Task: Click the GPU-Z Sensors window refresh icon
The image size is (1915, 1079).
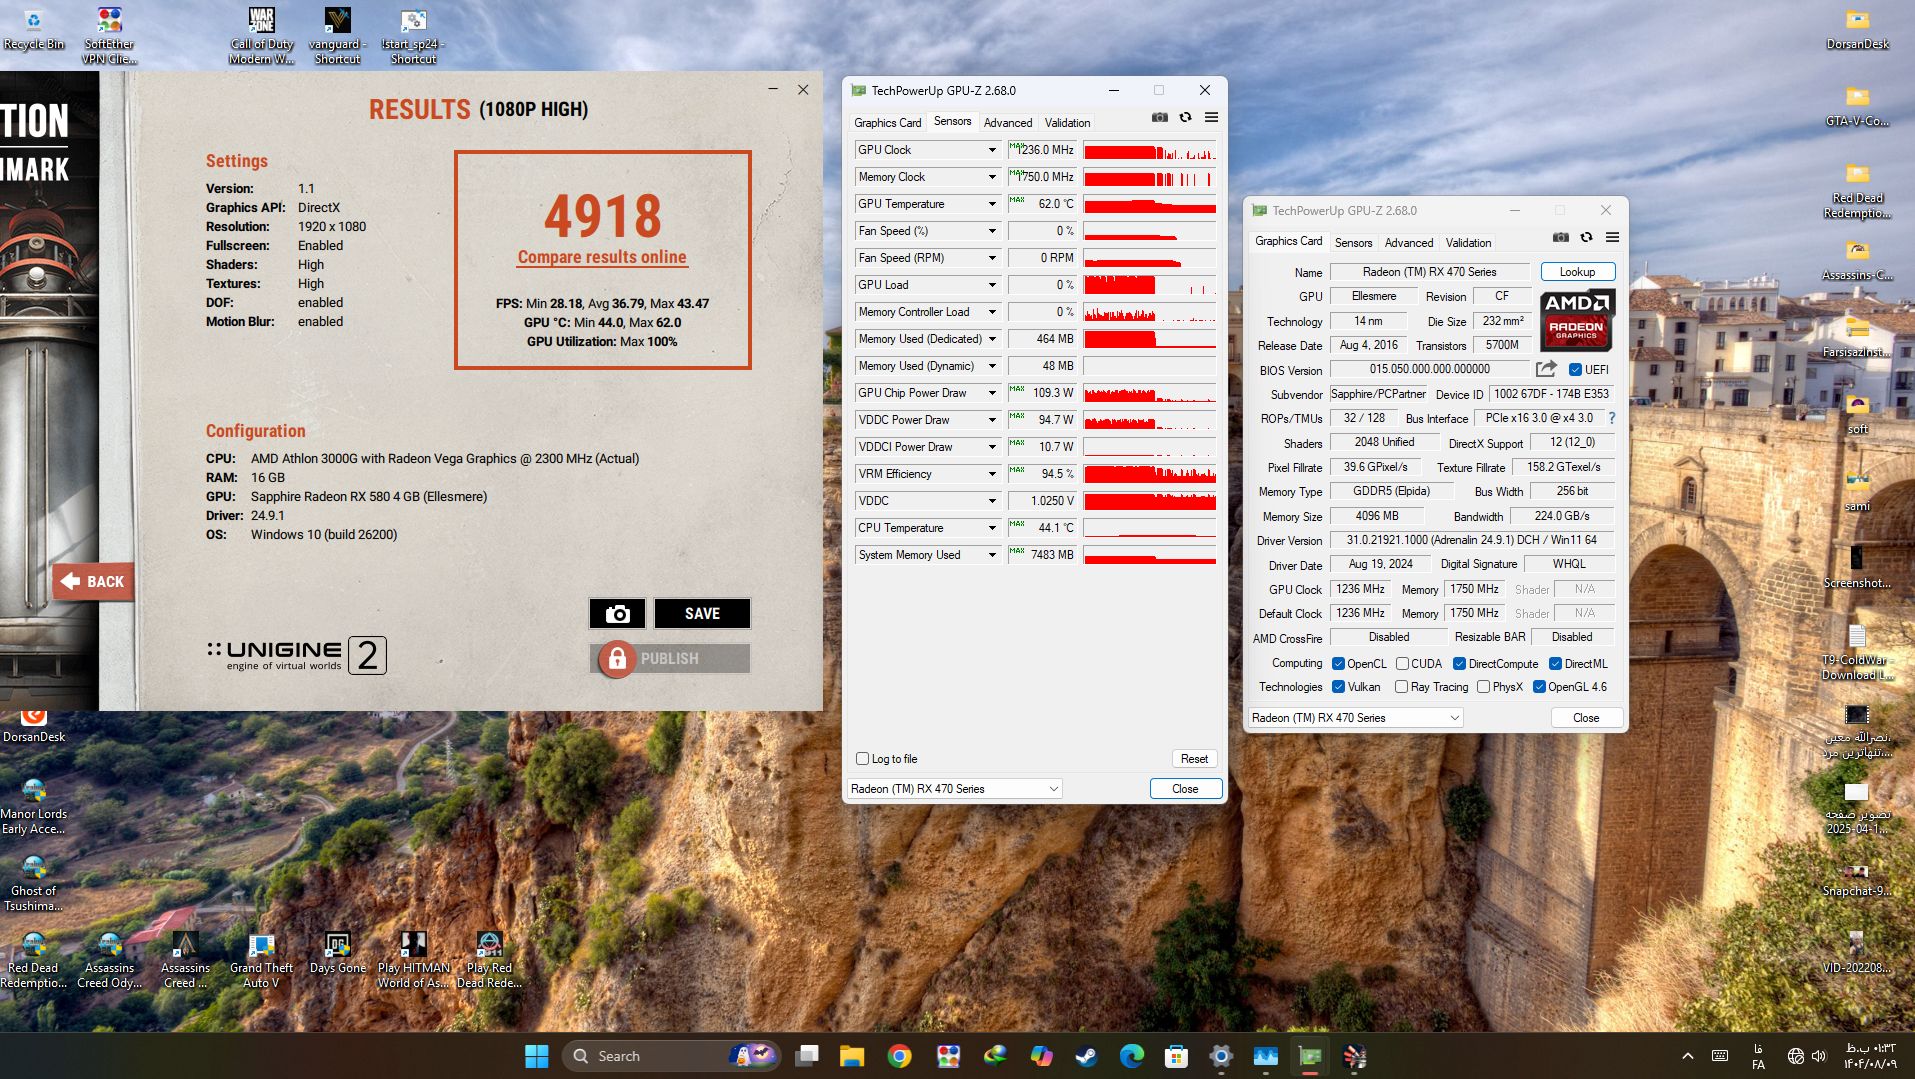Action: click(1185, 118)
